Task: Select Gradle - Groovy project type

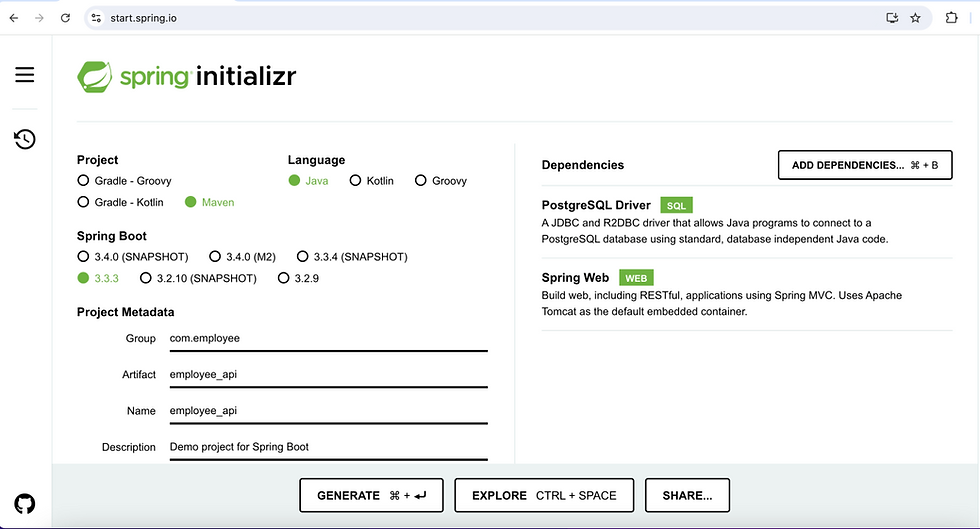Action: coord(83,181)
